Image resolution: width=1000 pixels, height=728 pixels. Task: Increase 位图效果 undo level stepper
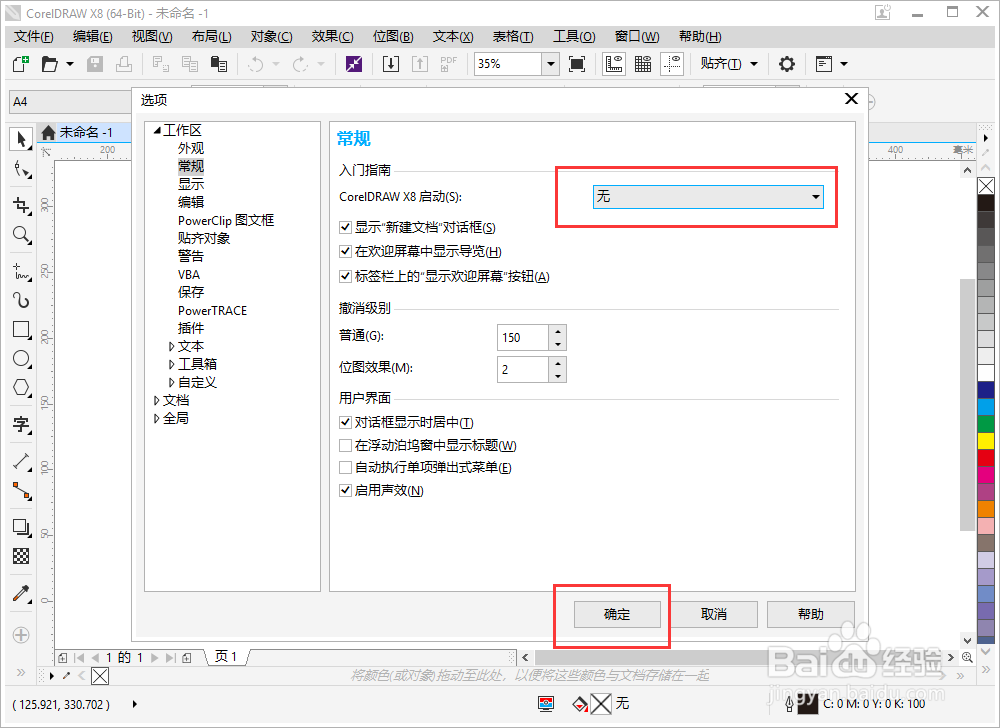point(558,363)
